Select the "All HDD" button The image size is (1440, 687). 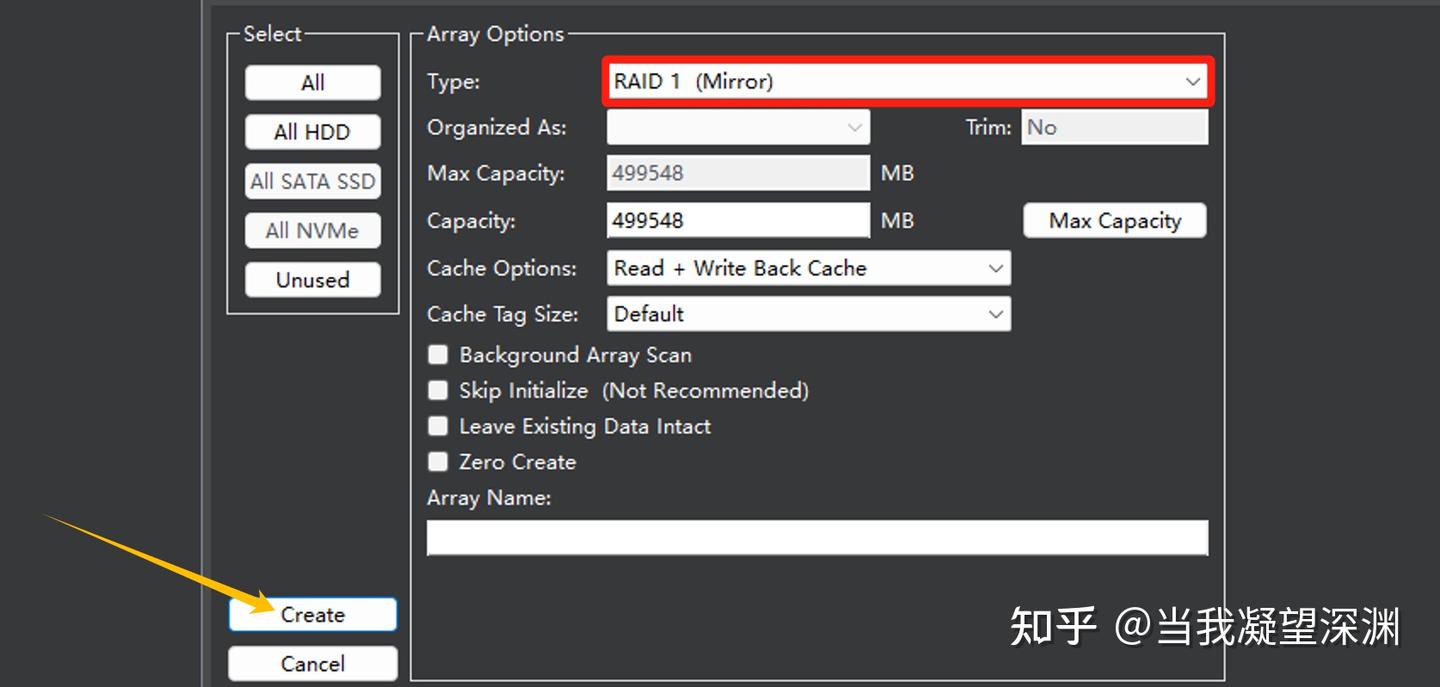[312, 131]
